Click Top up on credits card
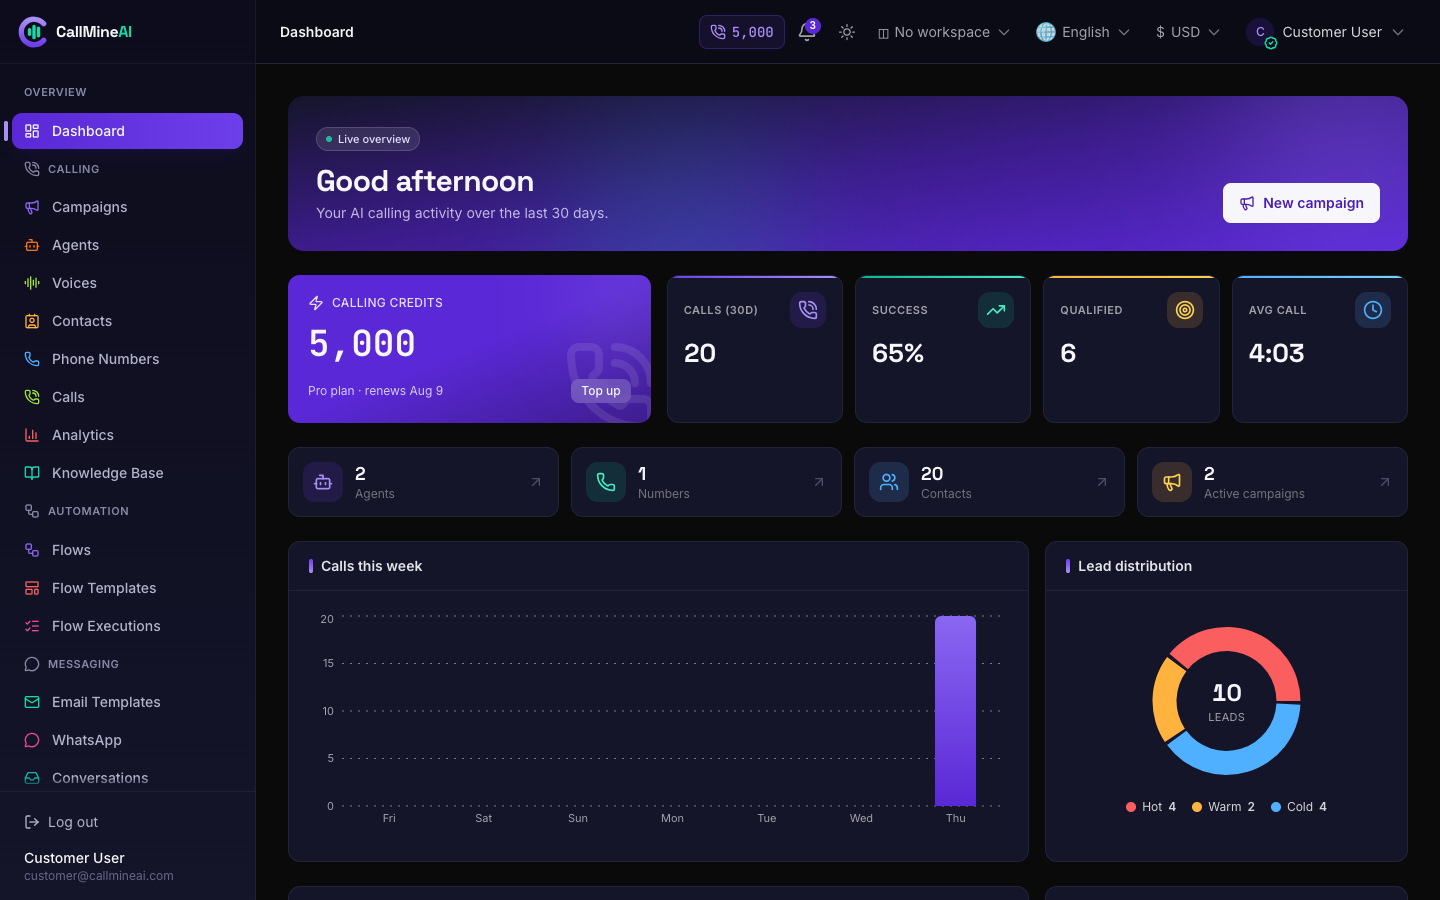Screen dimensions: 1440x900 (x=601, y=391)
